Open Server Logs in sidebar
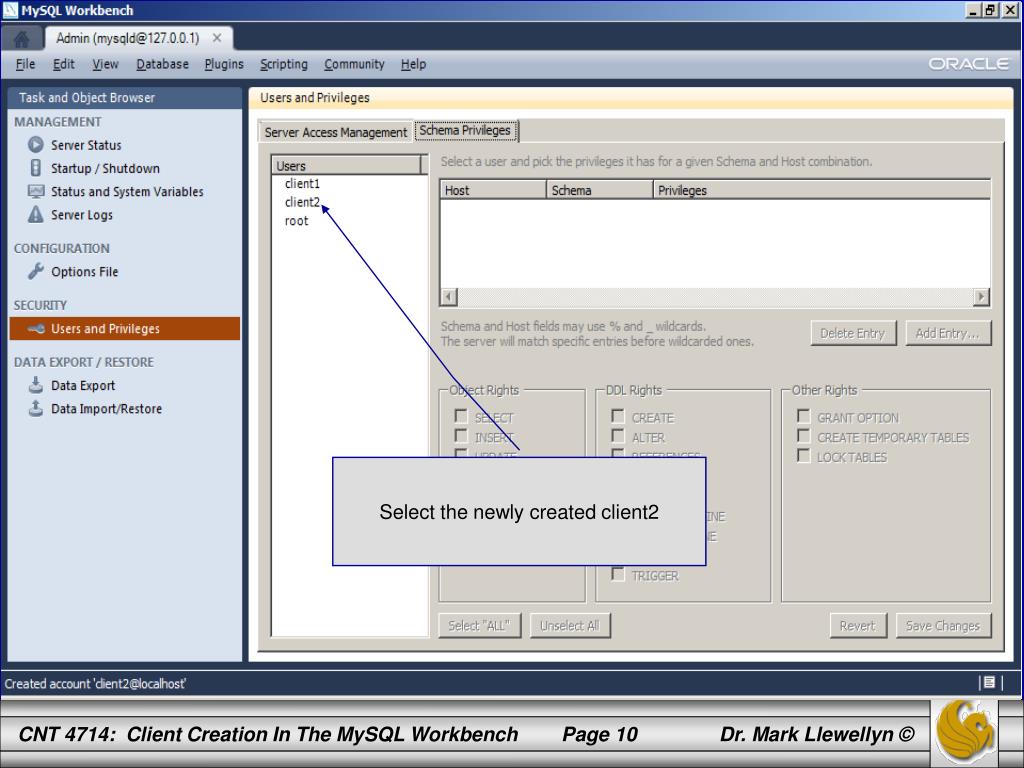1024x768 pixels. [82, 215]
